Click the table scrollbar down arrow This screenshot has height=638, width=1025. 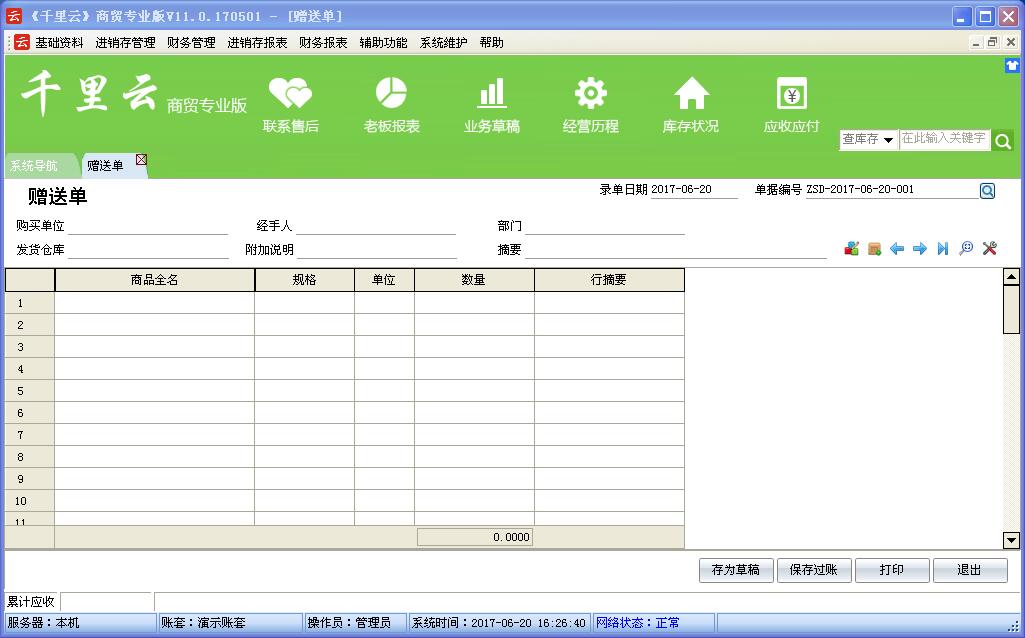(1011, 540)
